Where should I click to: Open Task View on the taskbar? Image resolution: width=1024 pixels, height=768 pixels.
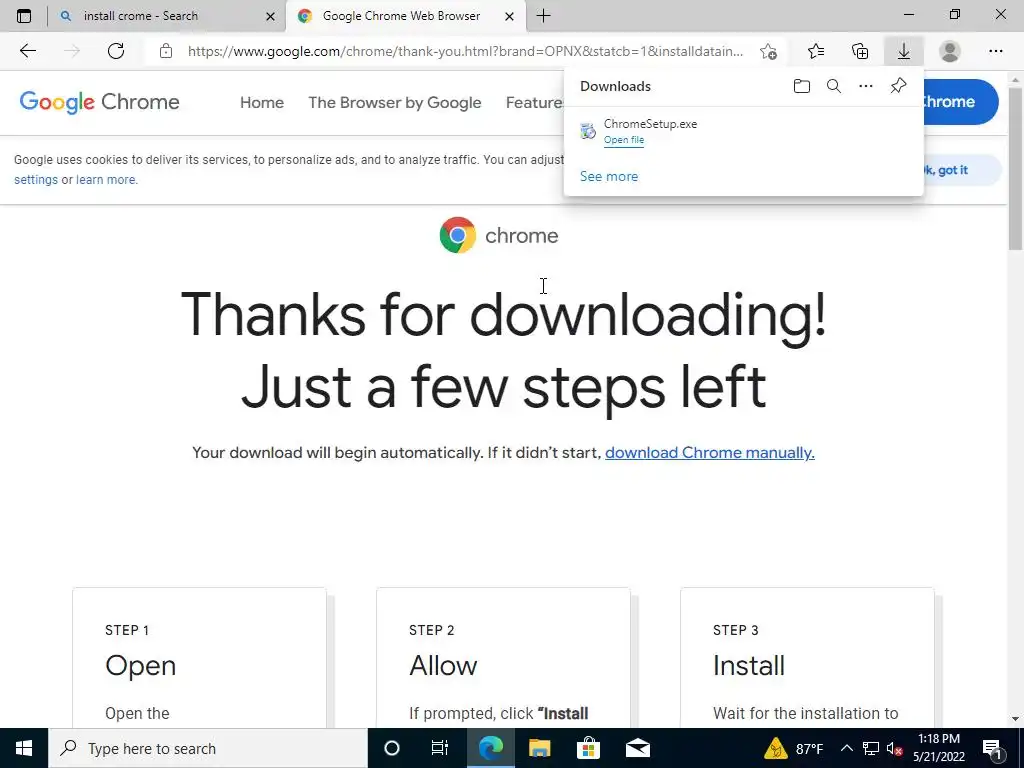click(440, 748)
